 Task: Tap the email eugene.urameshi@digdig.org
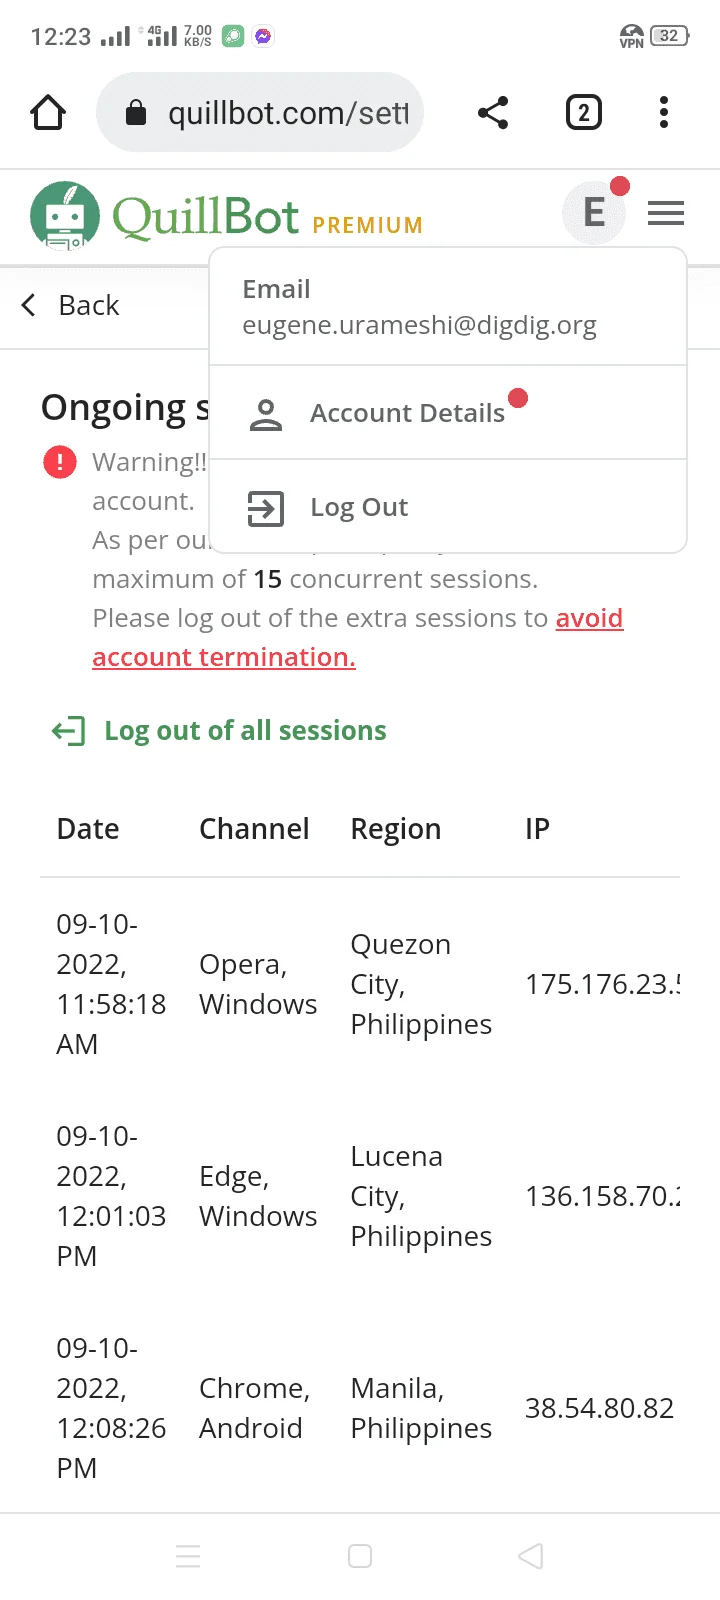click(420, 325)
